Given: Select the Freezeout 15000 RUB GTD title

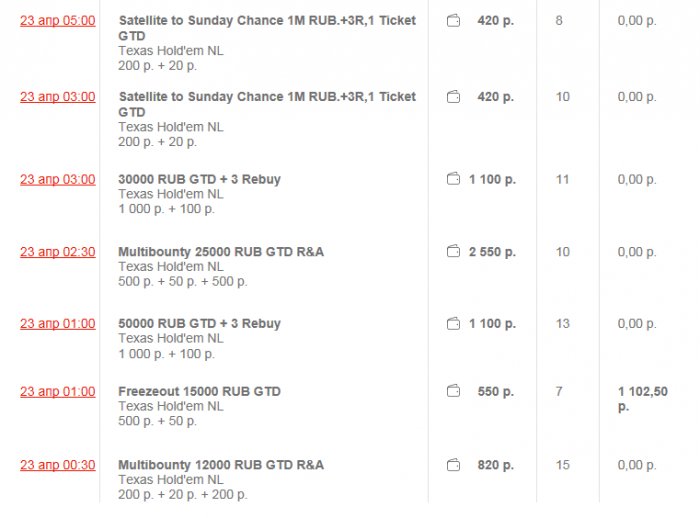Looking at the screenshot, I should point(199,392).
